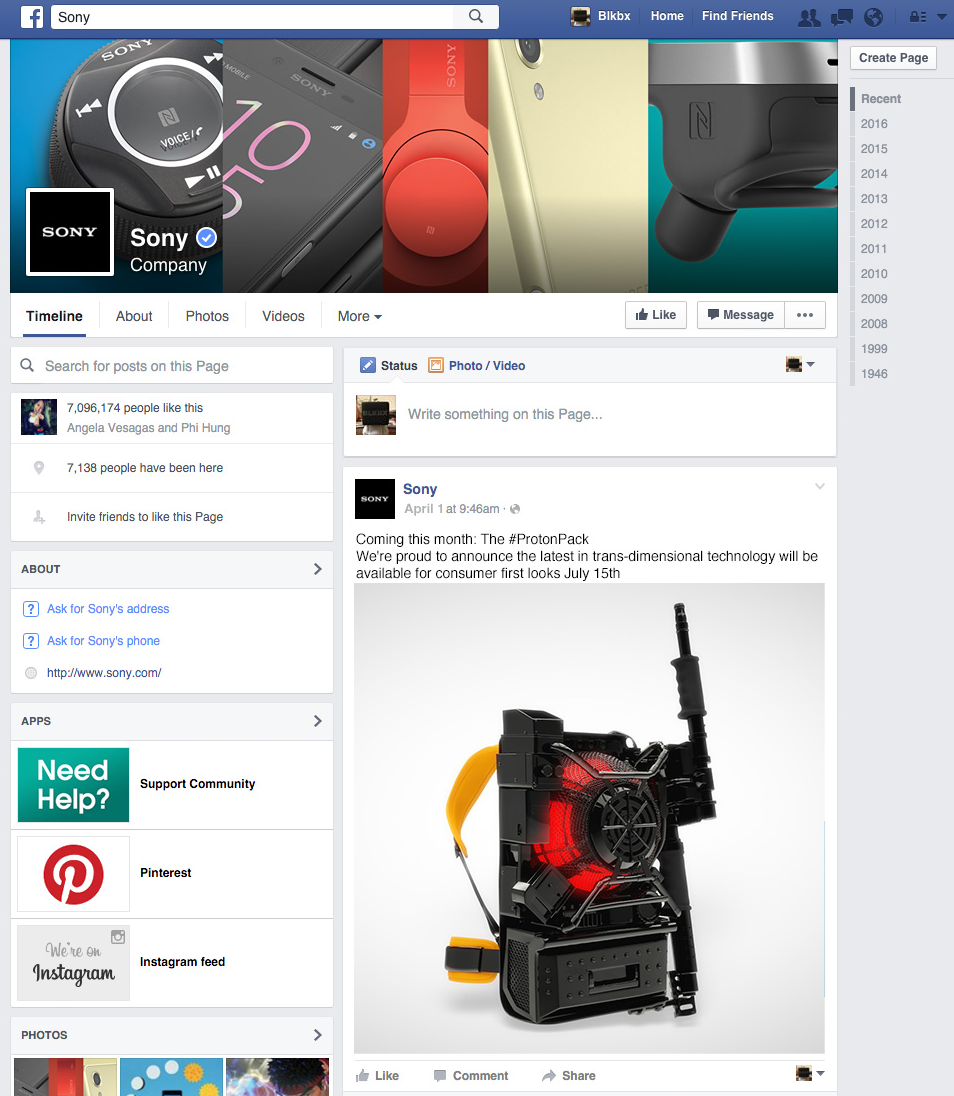The image size is (954, 1096).
Task: Jump to 2011 in the timeline
Action: 874,249
